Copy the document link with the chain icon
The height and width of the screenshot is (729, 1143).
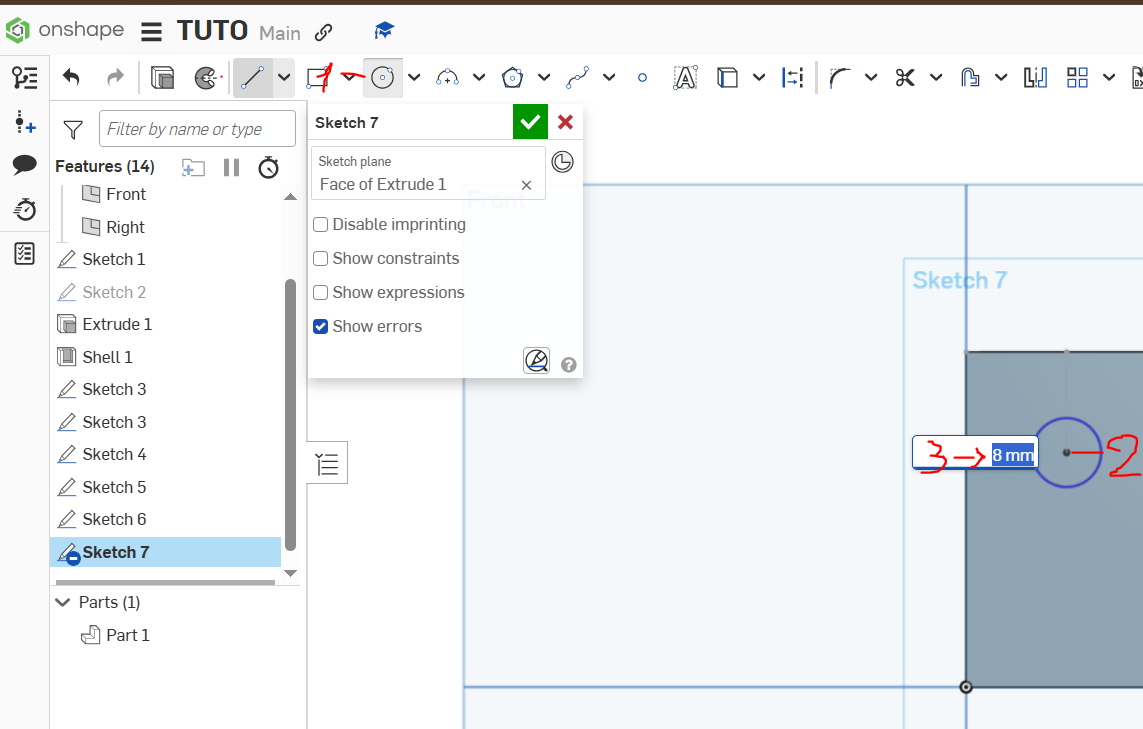coord(324,32)
